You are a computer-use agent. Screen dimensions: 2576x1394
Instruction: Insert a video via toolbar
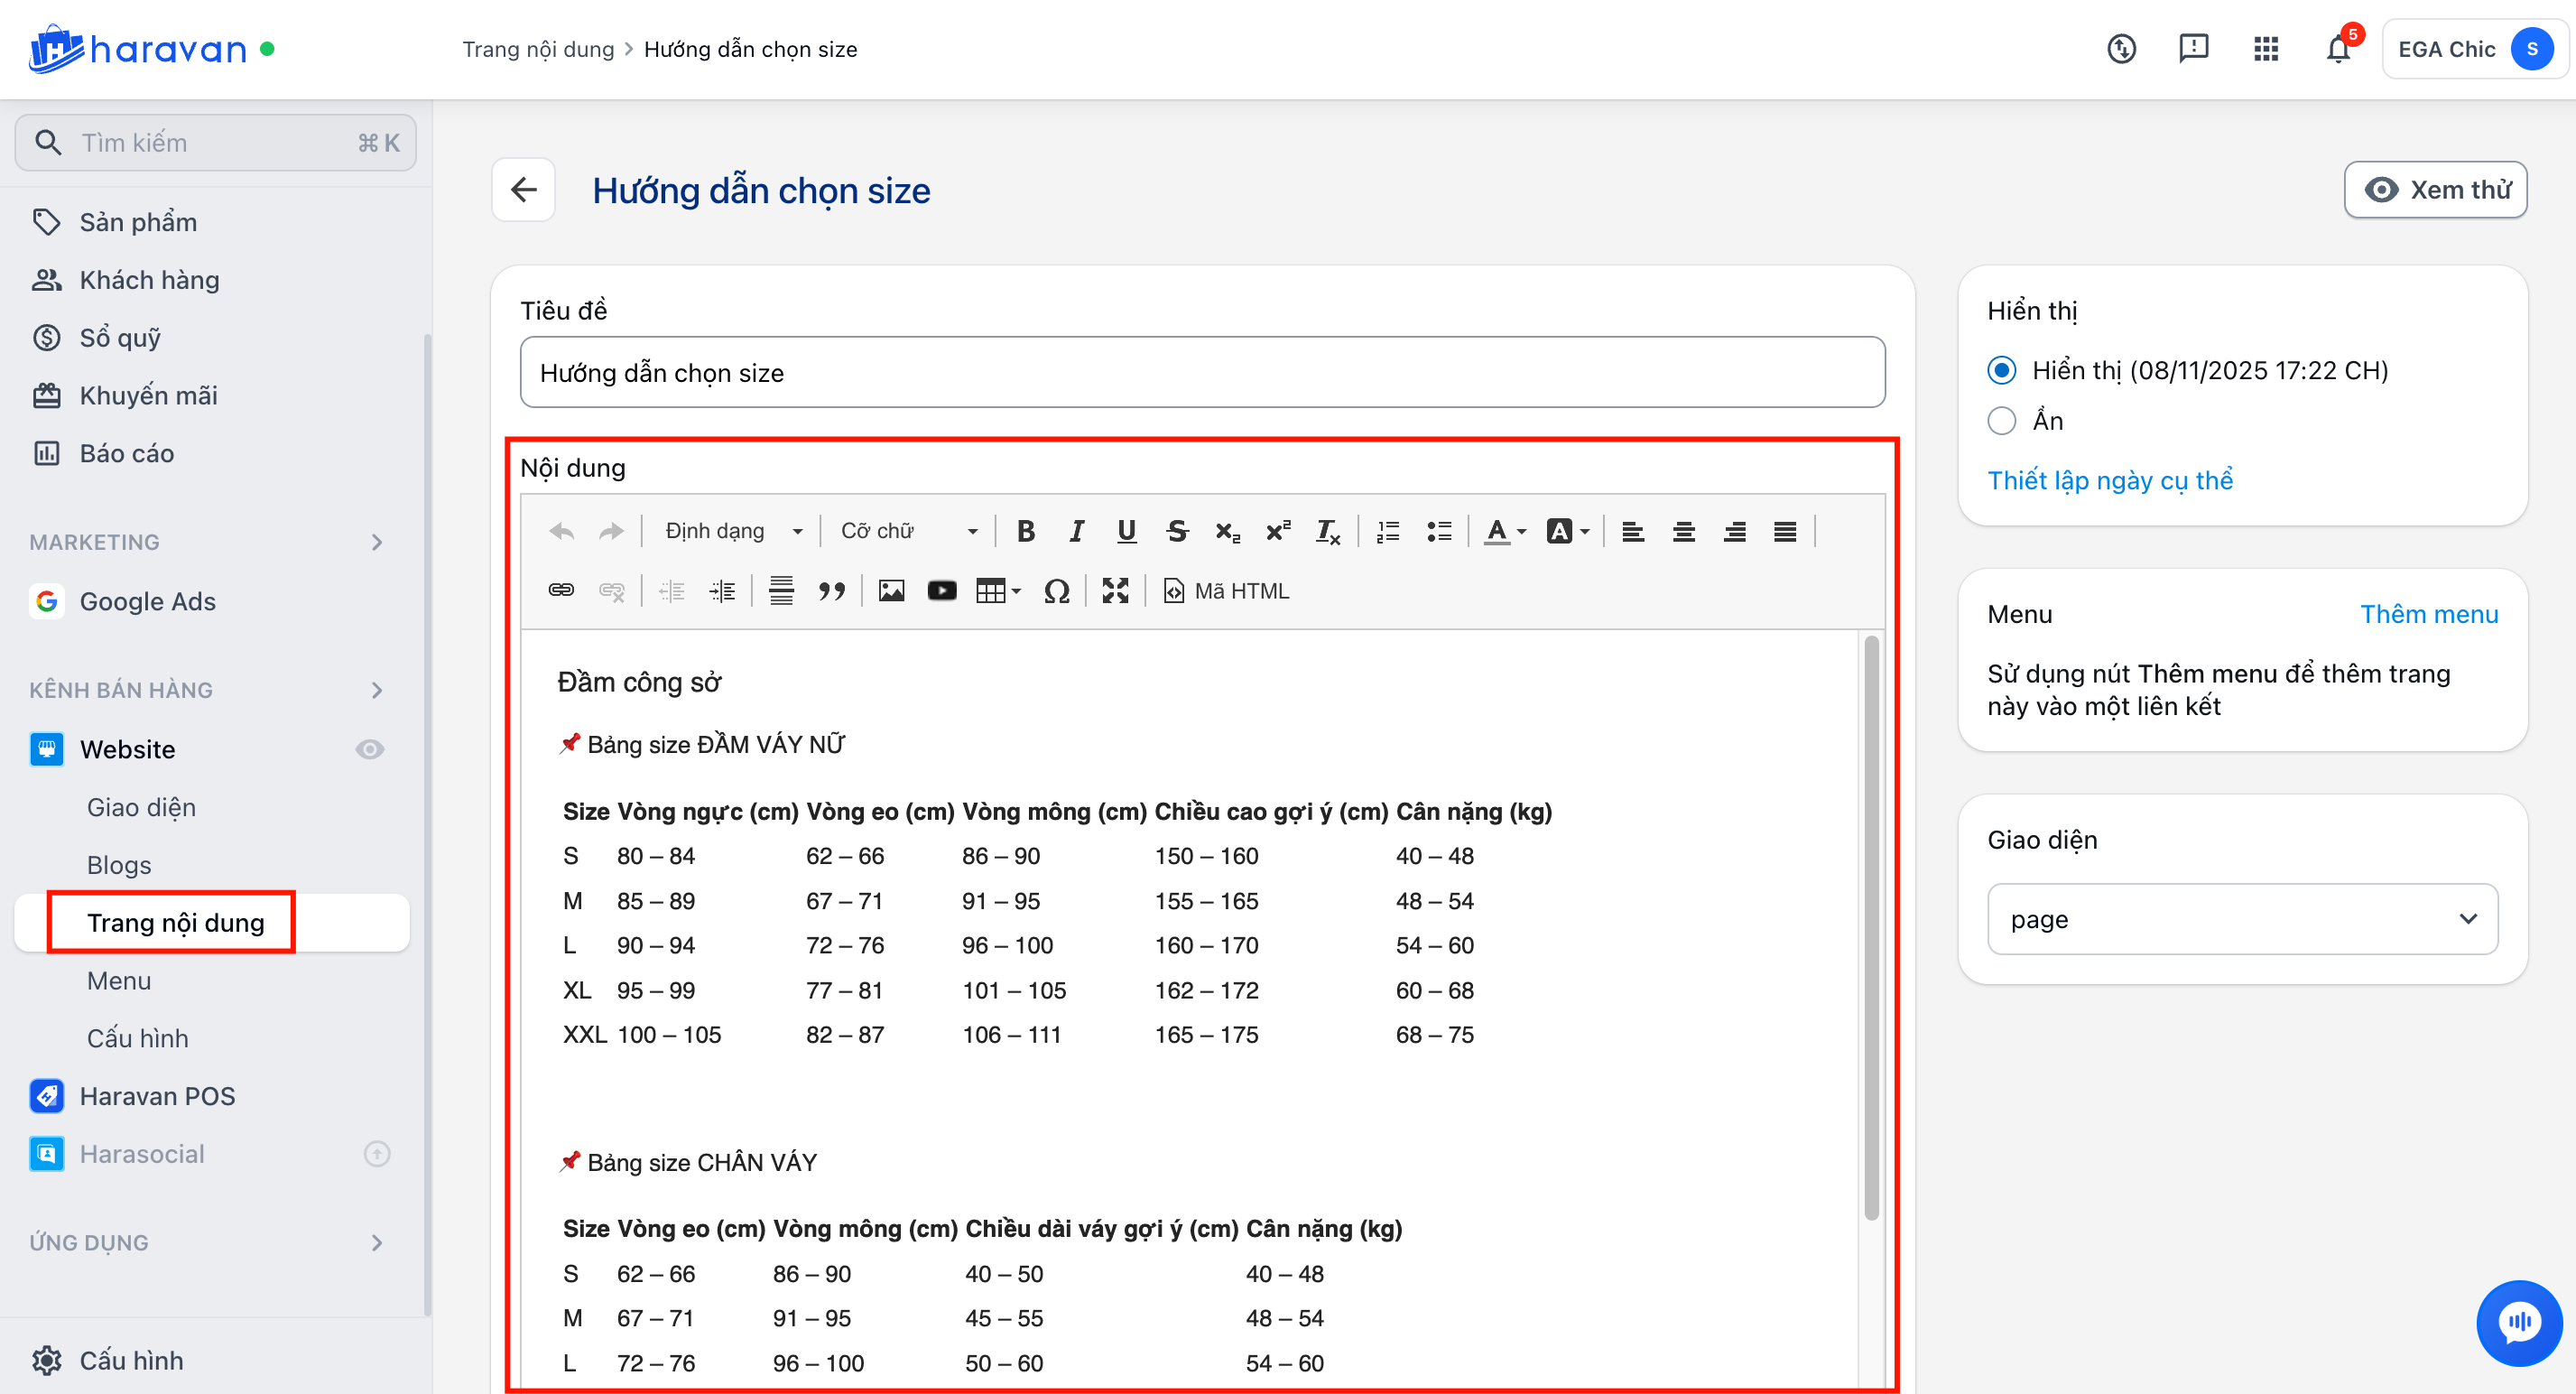pyautogui.click(x=941, y=591)
